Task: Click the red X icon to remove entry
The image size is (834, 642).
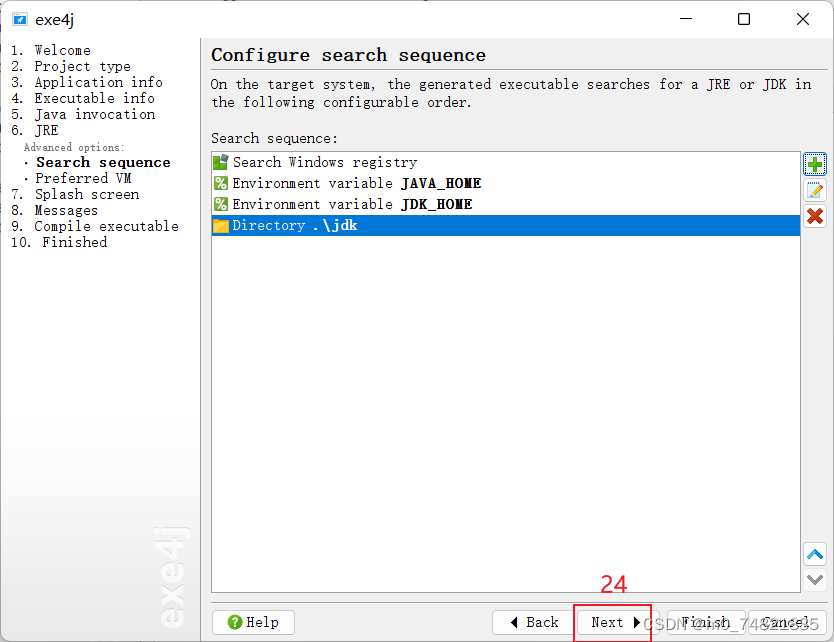Action: pos(815,217)
